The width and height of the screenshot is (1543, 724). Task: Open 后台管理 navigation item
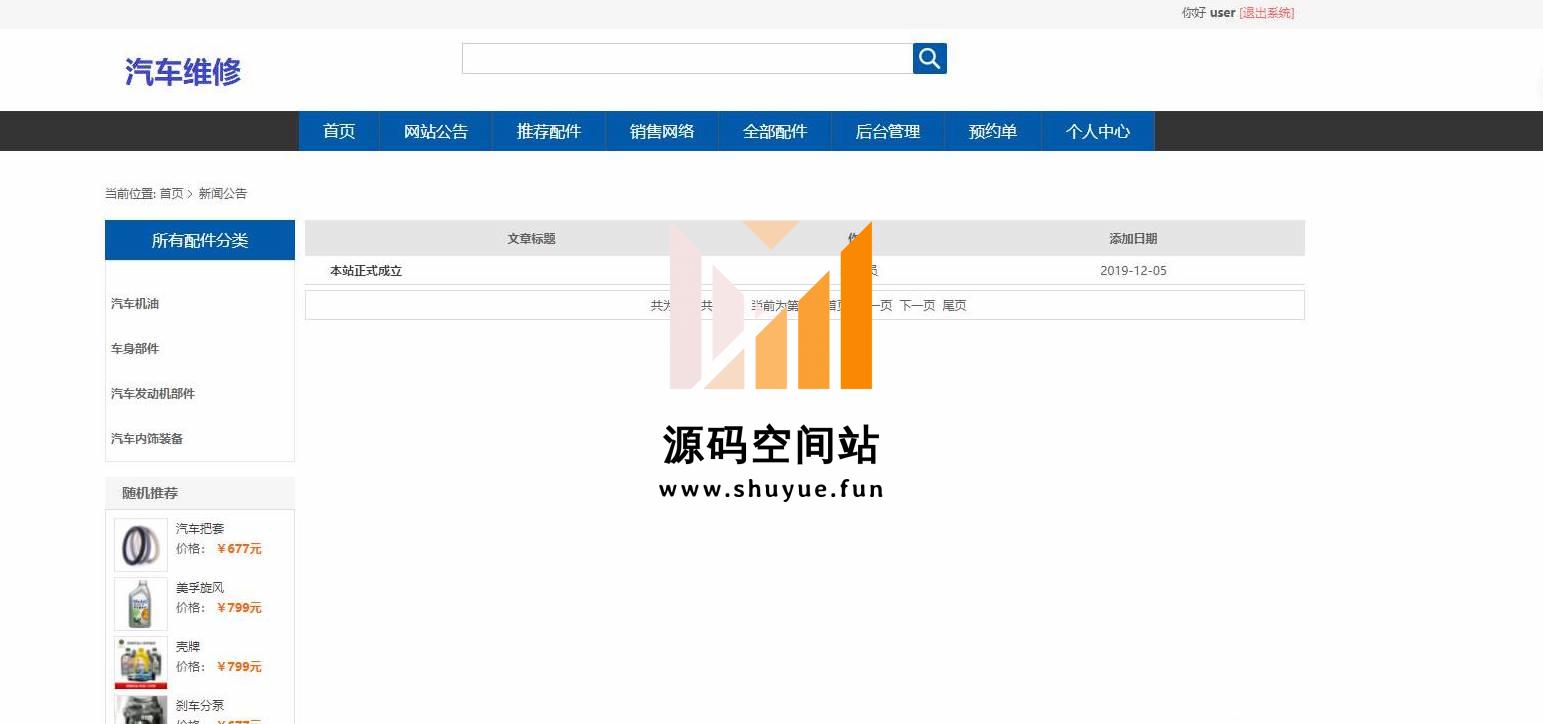[x=888, y=131]
